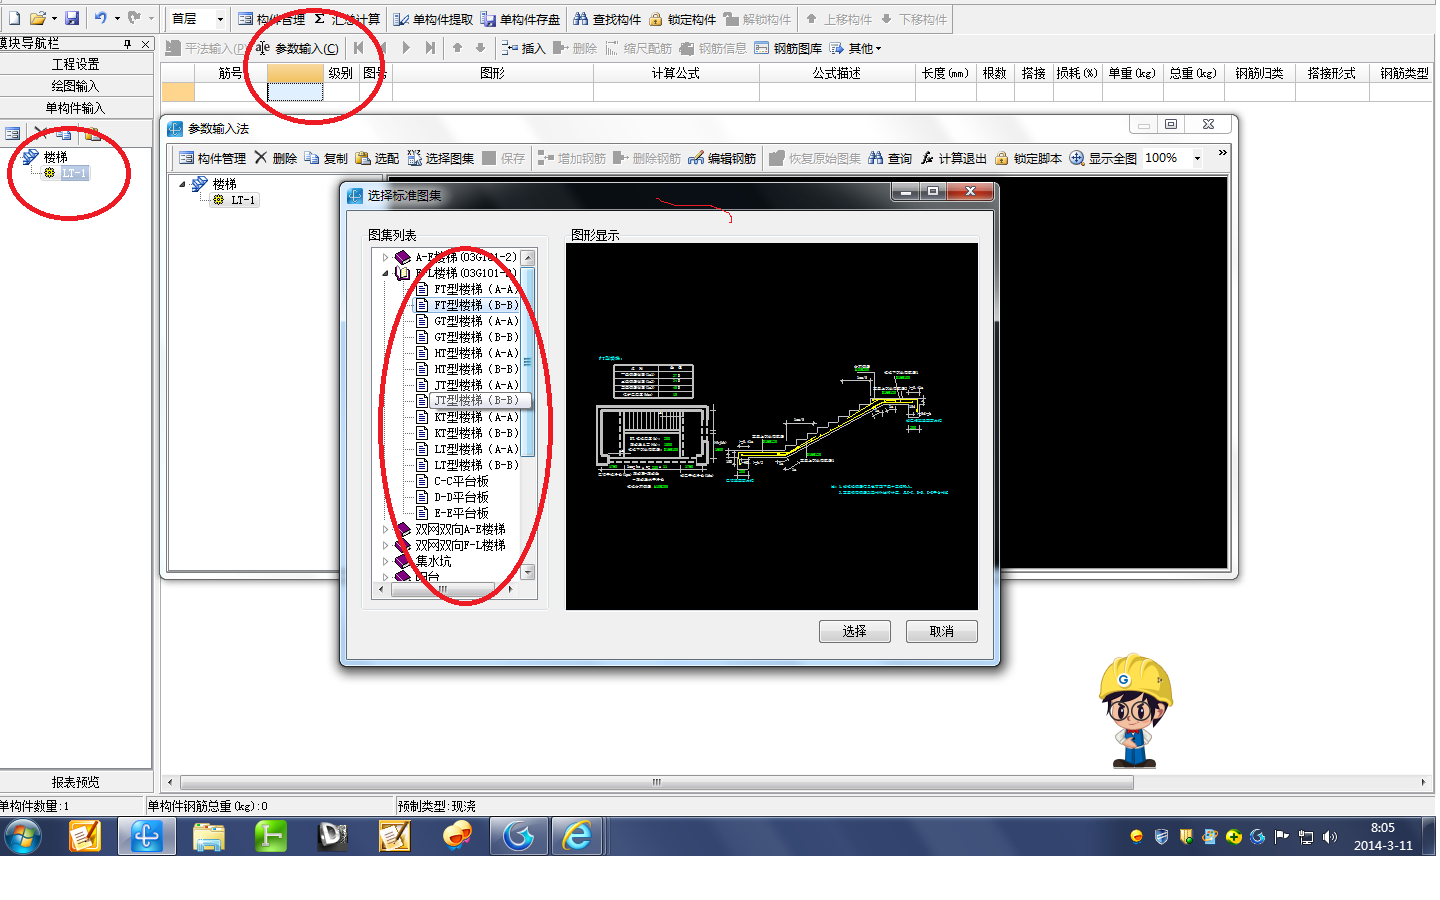The image size is (1440, 900).
Task: Click the volume icon in system tray
Action: tap(1329, 837)
